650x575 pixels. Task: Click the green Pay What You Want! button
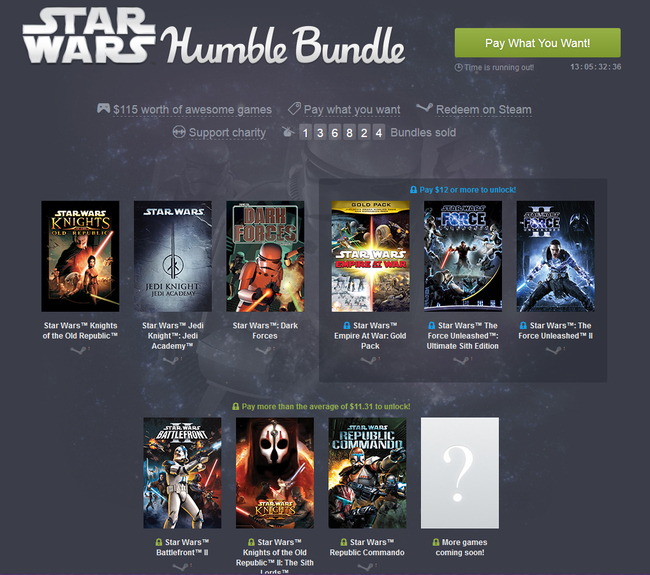(538, 43)
